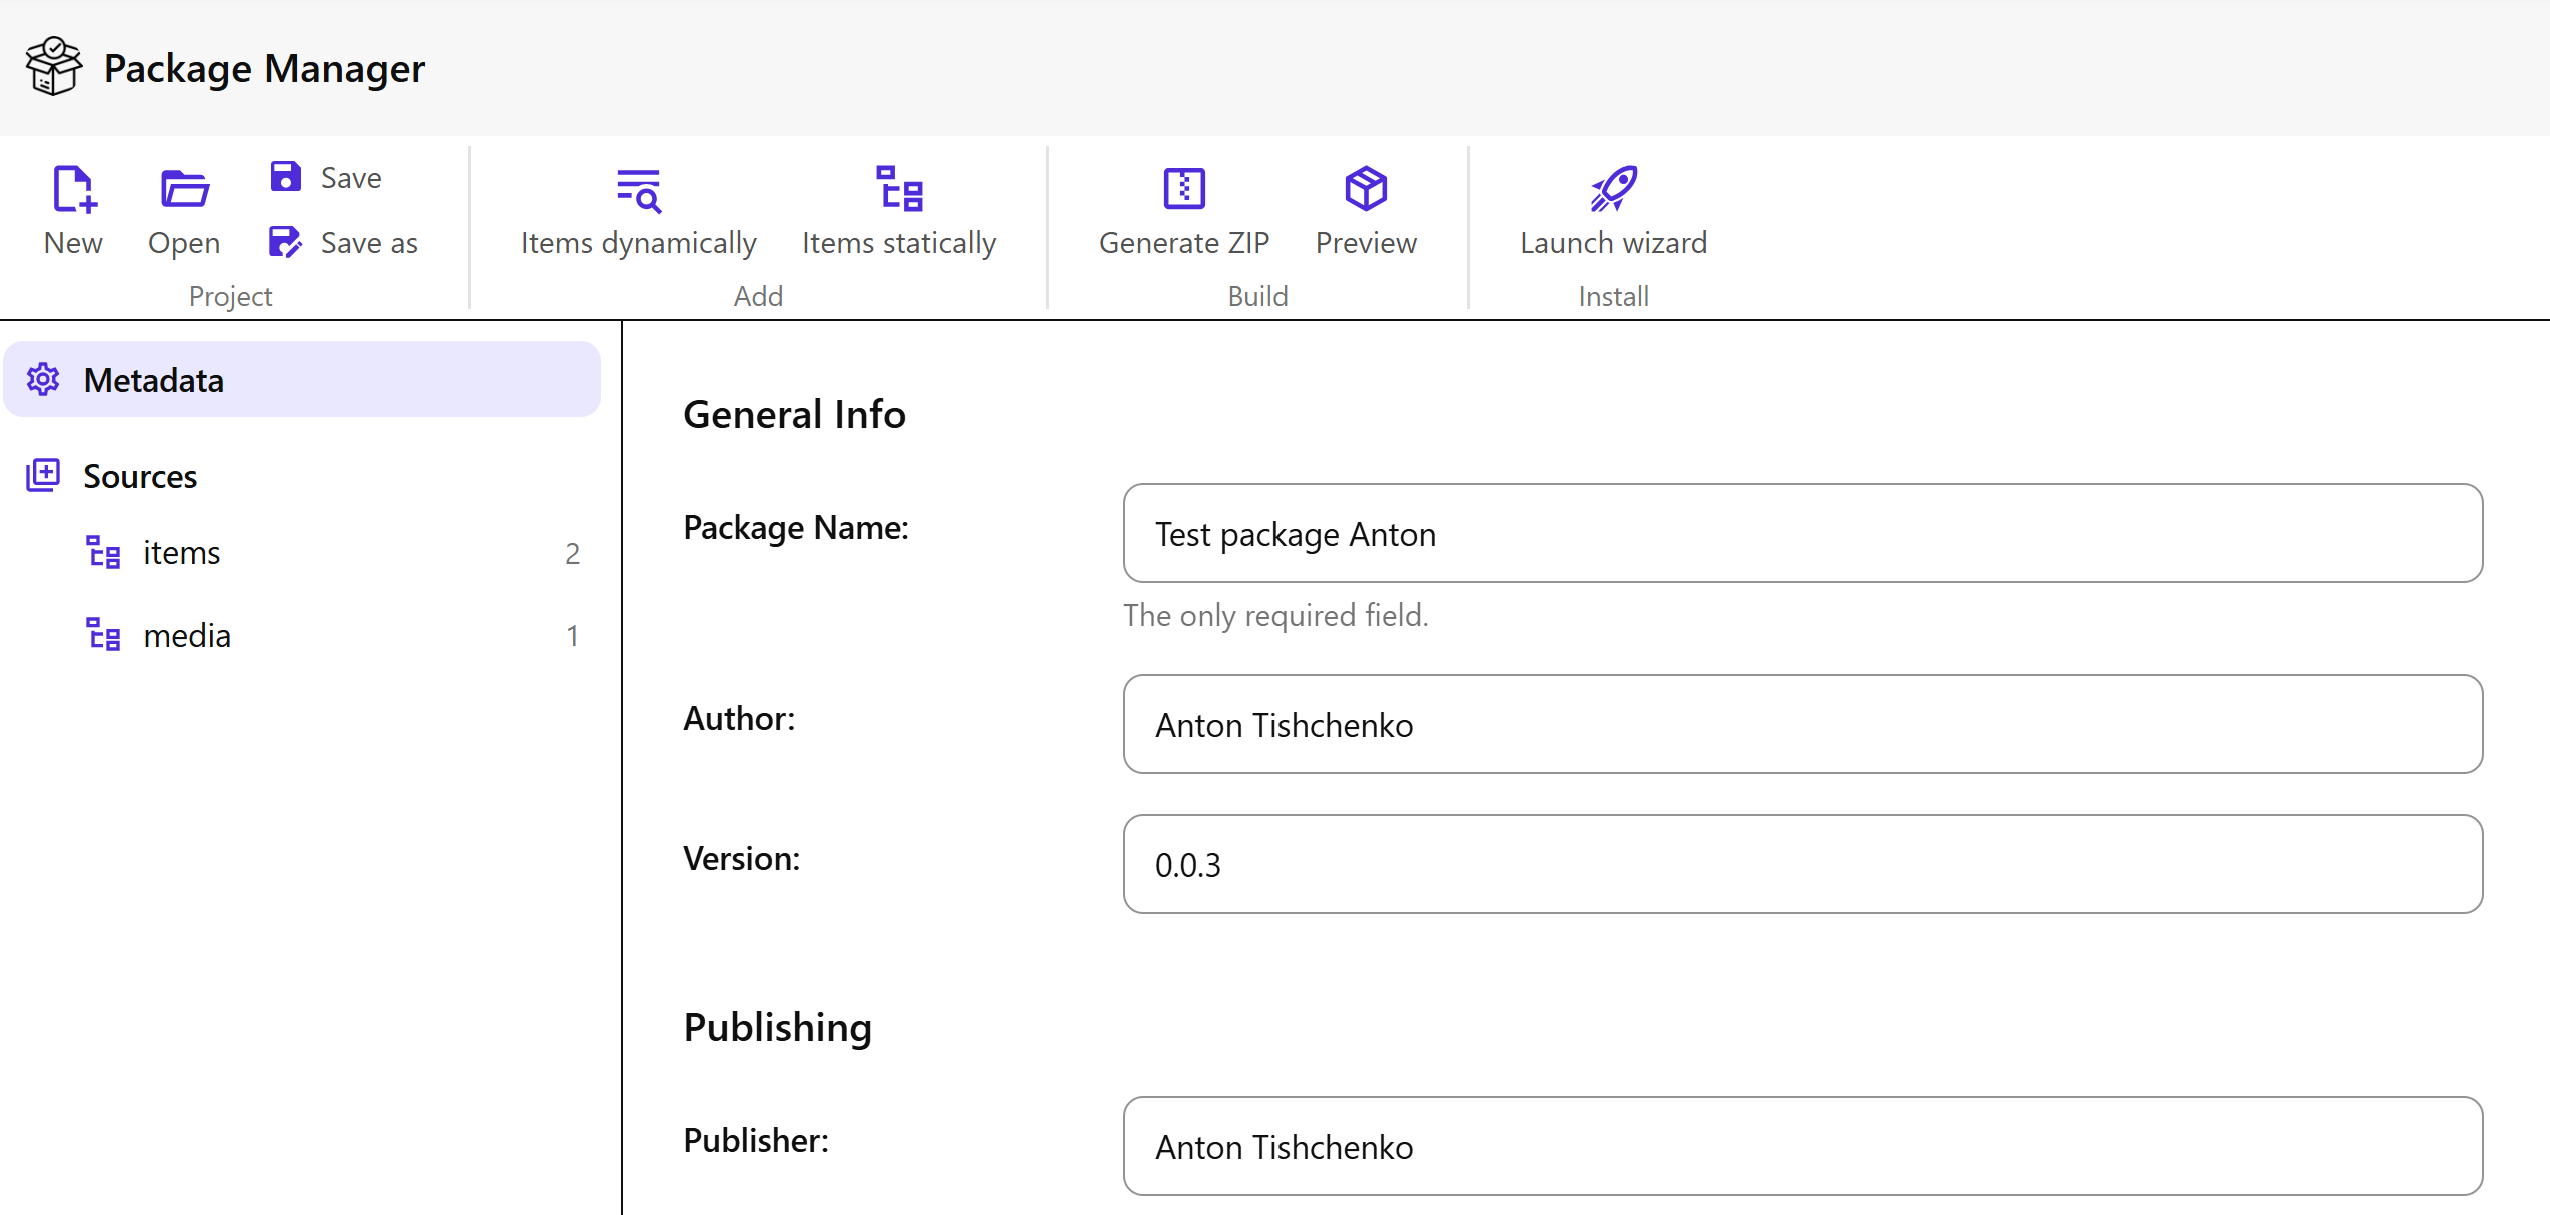Click the New button label
This screenshot has height=1215, width=2550.
(73, 243)
